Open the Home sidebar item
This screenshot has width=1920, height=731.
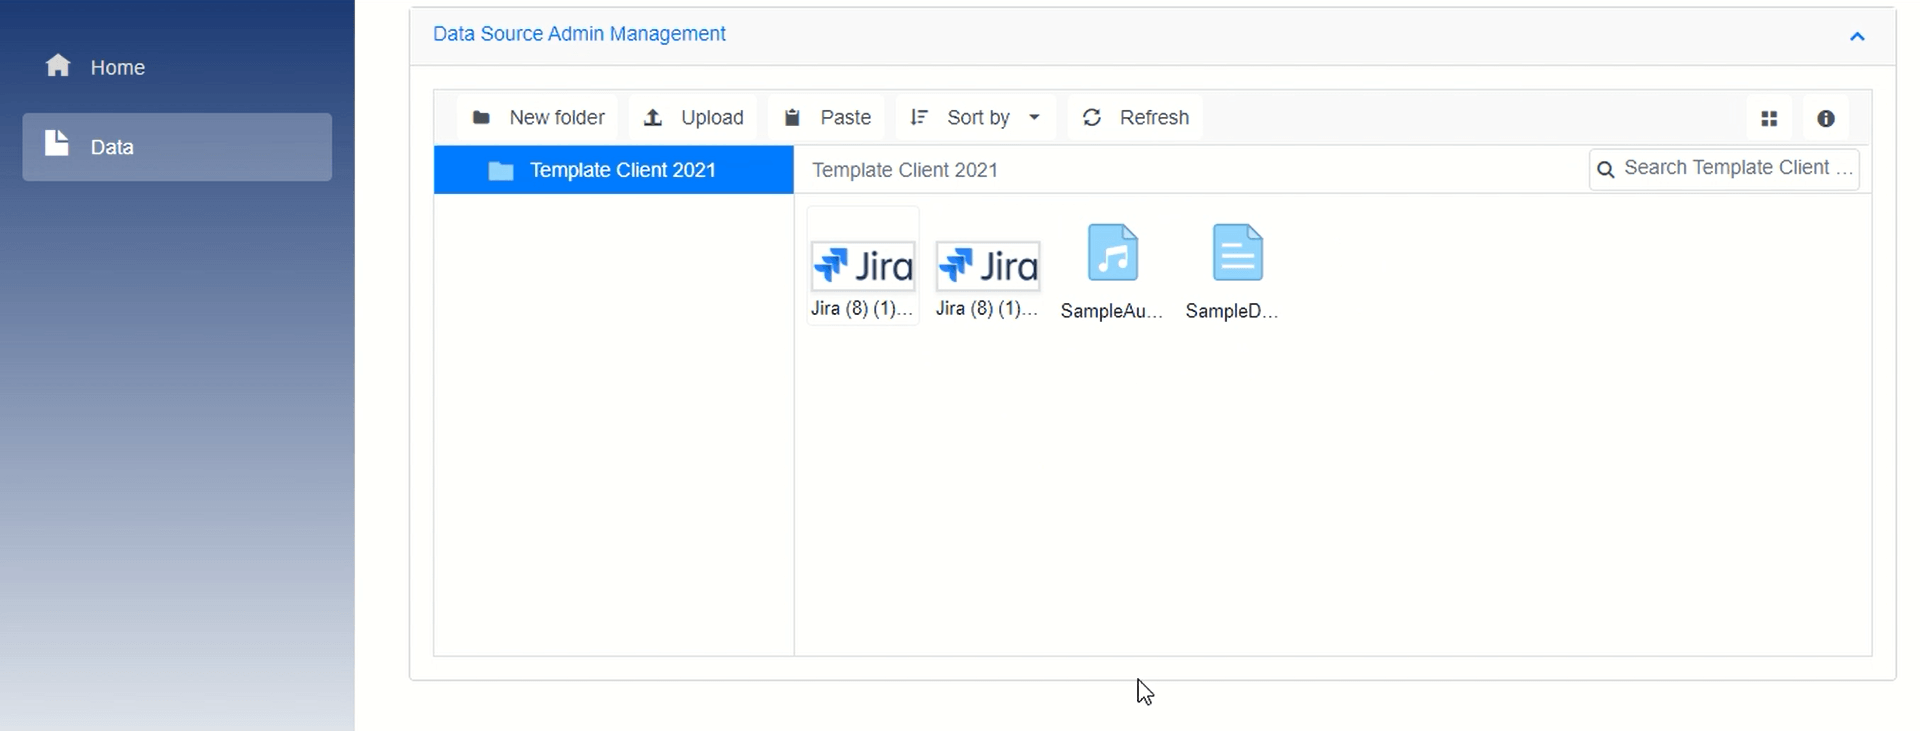click(177, 67)
